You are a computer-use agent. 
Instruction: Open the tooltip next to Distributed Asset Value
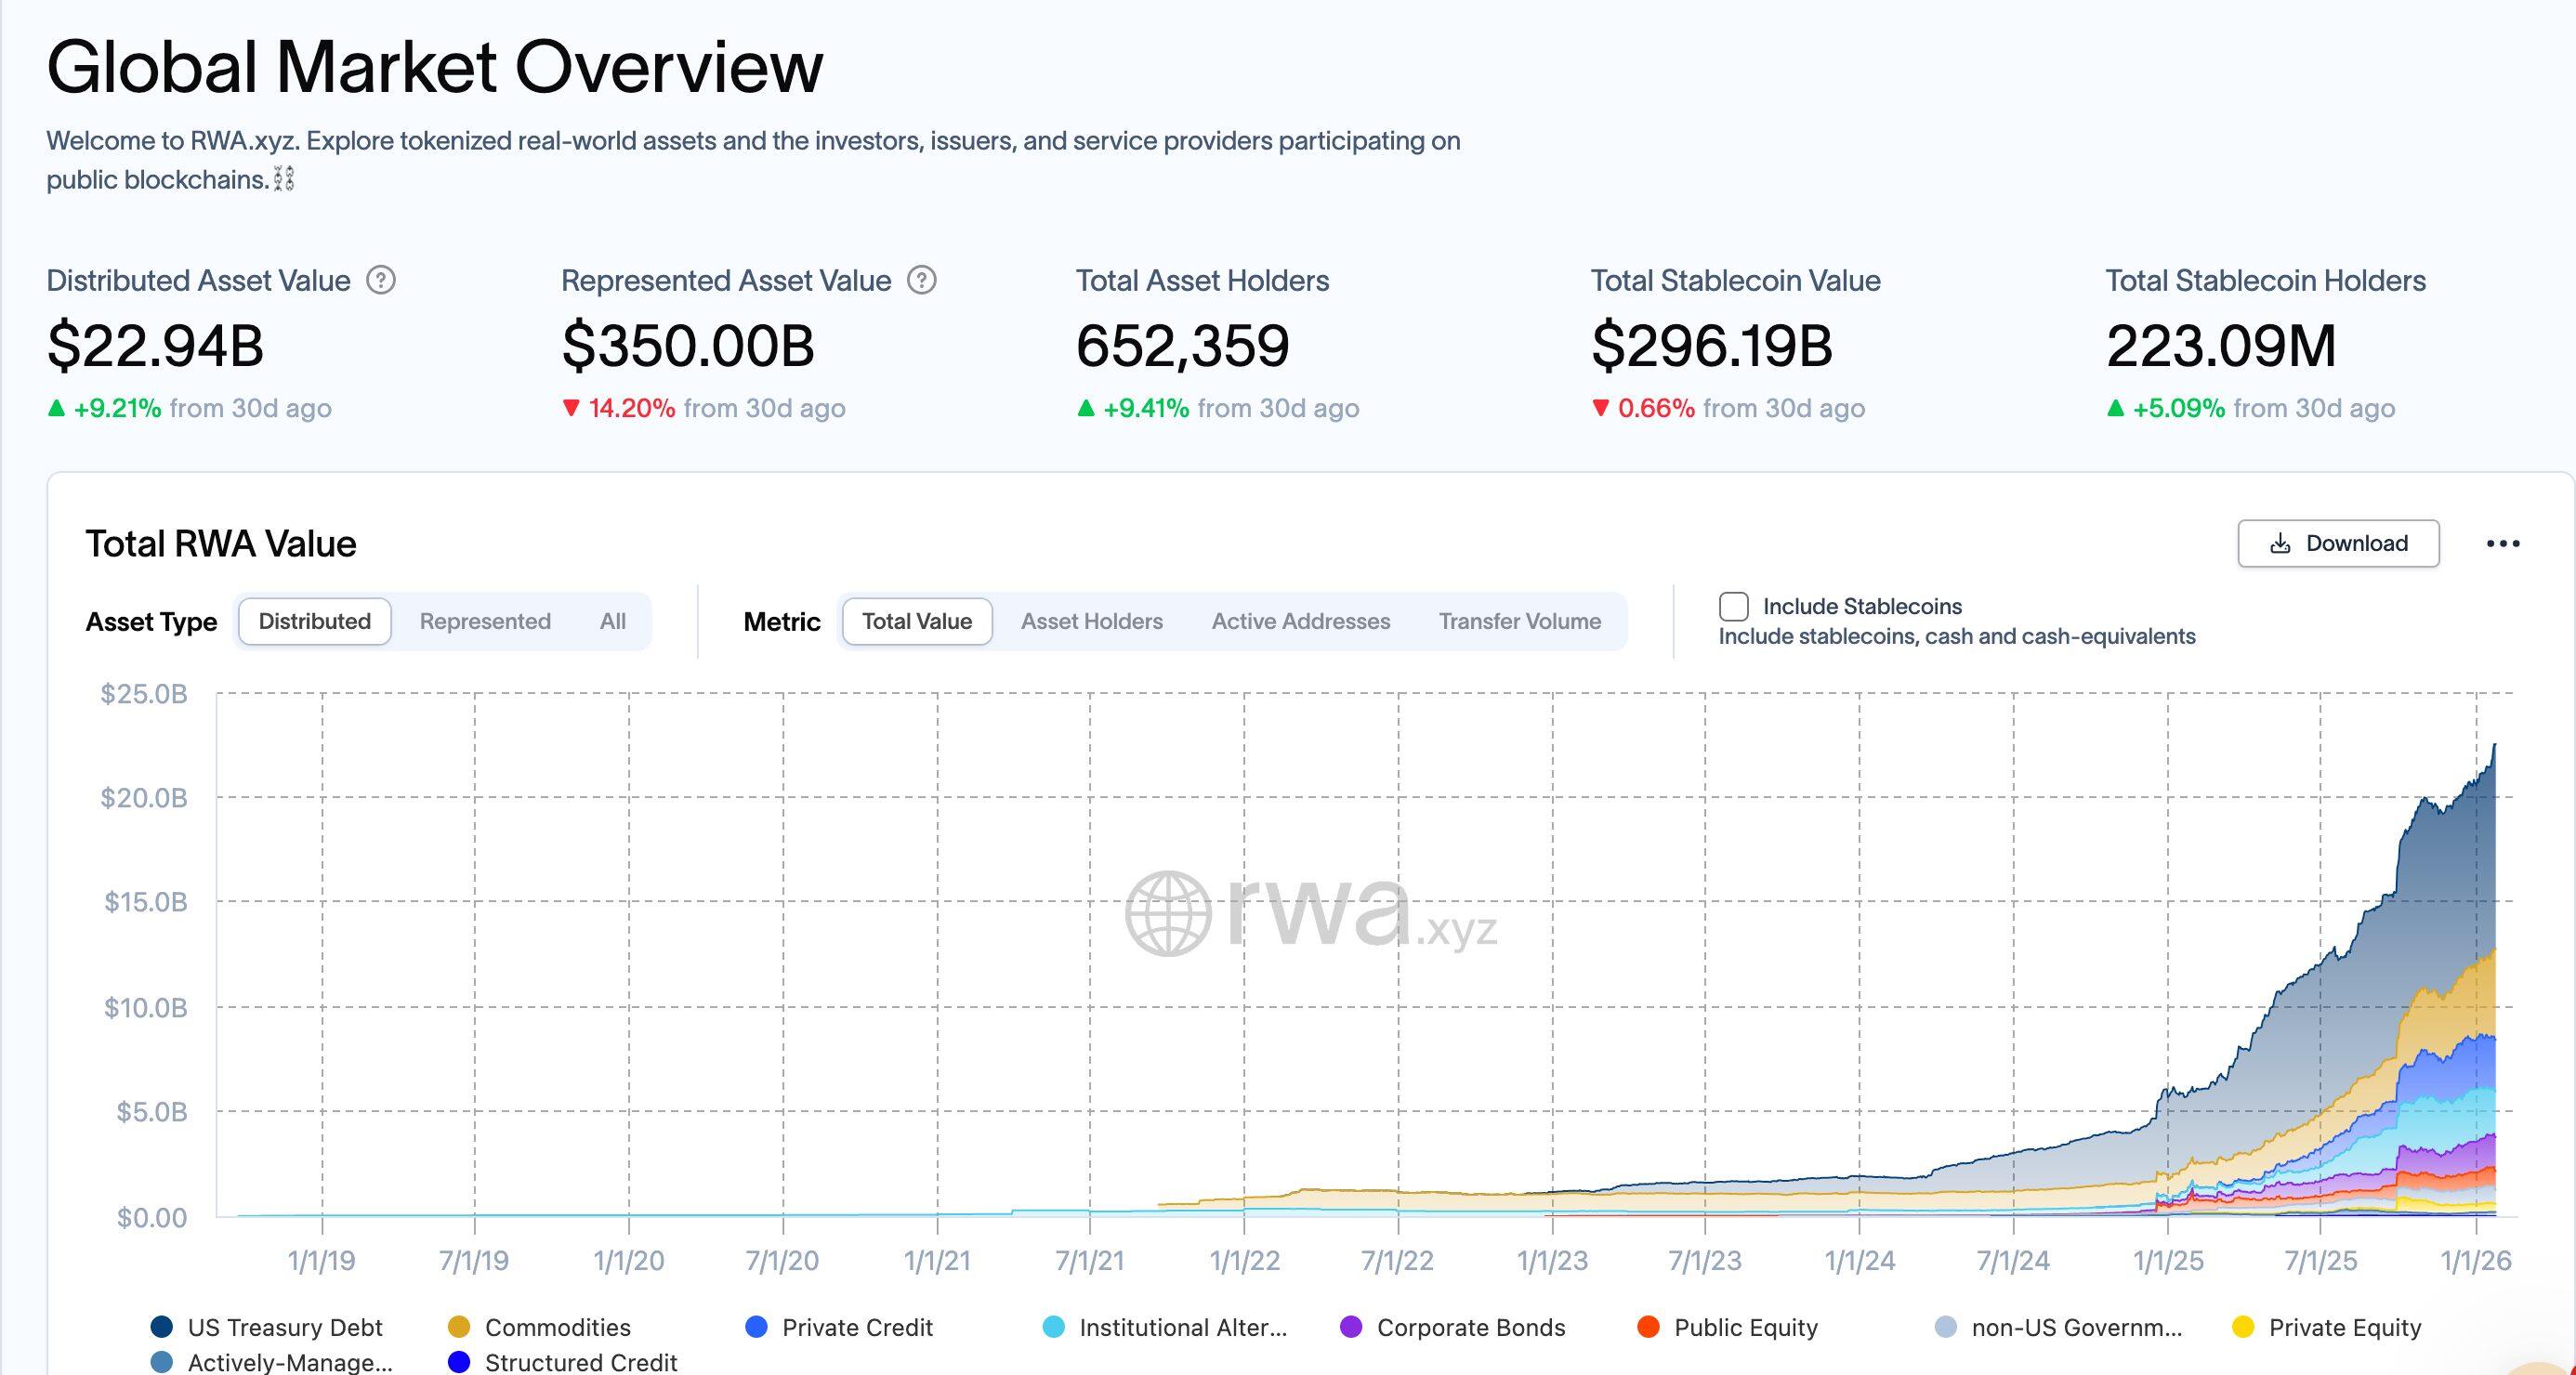pos(381,281)
